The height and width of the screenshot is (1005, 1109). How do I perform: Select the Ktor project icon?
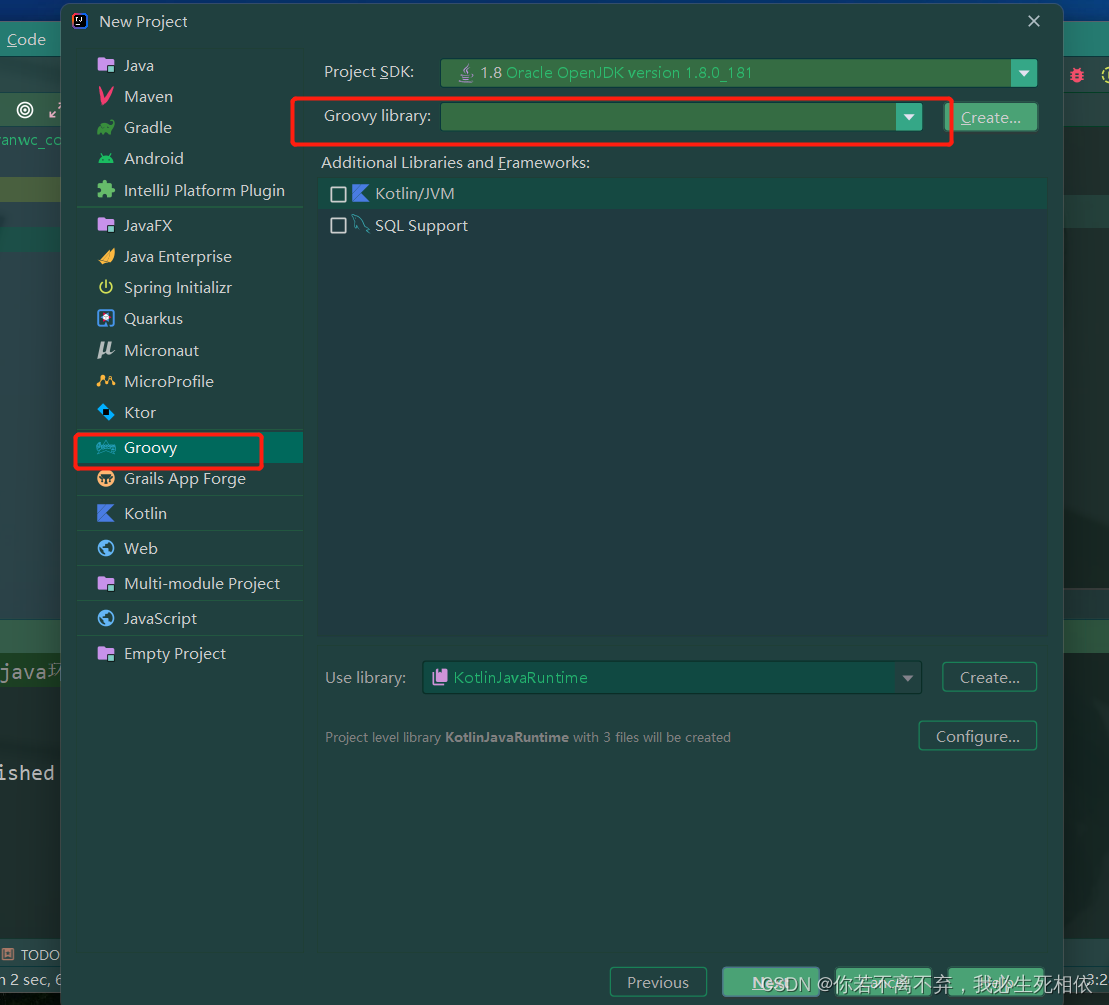pyautogui.click(x=106, y=412)
